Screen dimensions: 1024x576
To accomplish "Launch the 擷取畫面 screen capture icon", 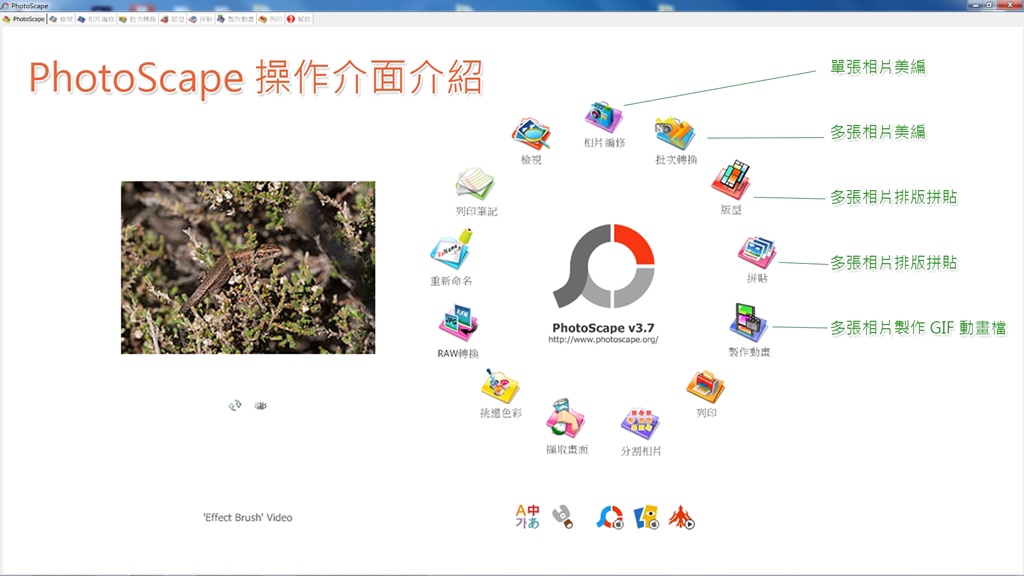I will tap(566, 419).
